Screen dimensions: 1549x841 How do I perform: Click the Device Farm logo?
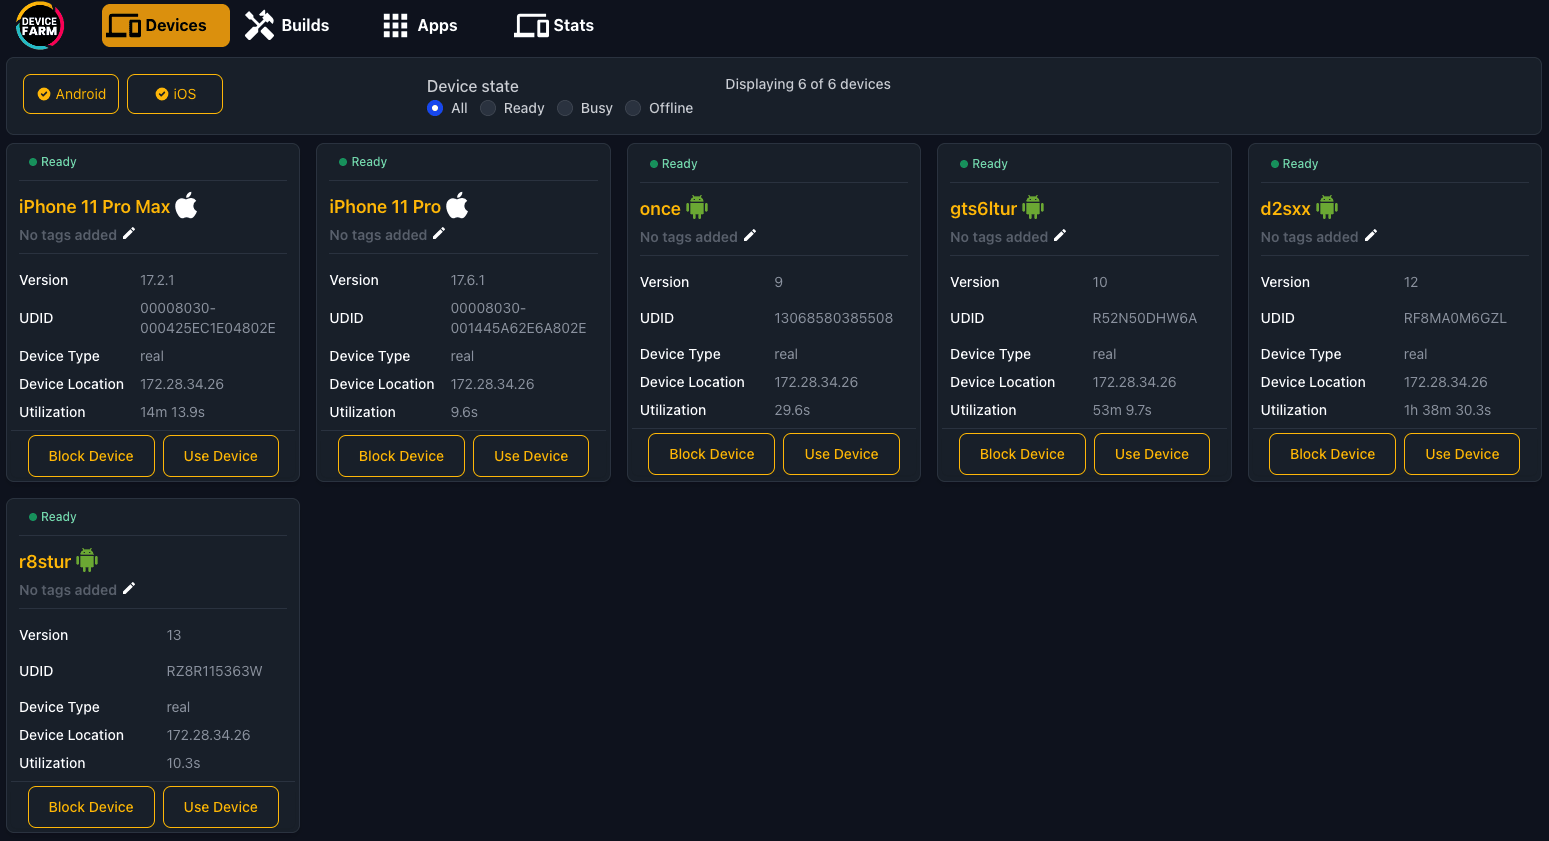click(x=40, y=26)
